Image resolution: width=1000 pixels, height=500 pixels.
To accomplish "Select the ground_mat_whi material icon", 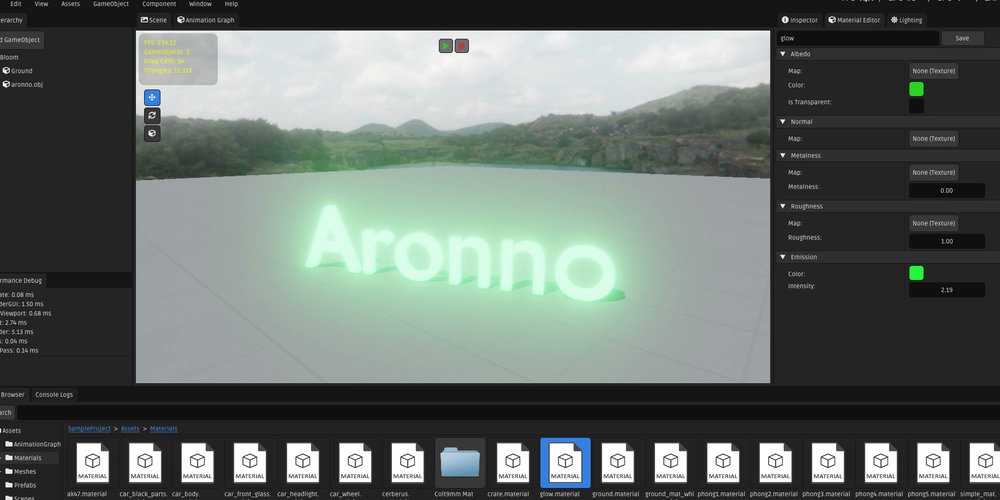I will (x=670, y=463).
